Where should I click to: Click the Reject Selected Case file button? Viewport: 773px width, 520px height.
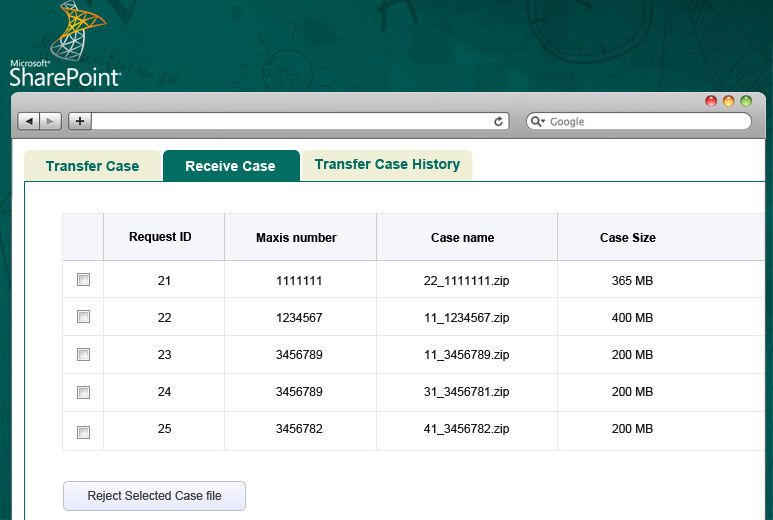pos(154,496)
